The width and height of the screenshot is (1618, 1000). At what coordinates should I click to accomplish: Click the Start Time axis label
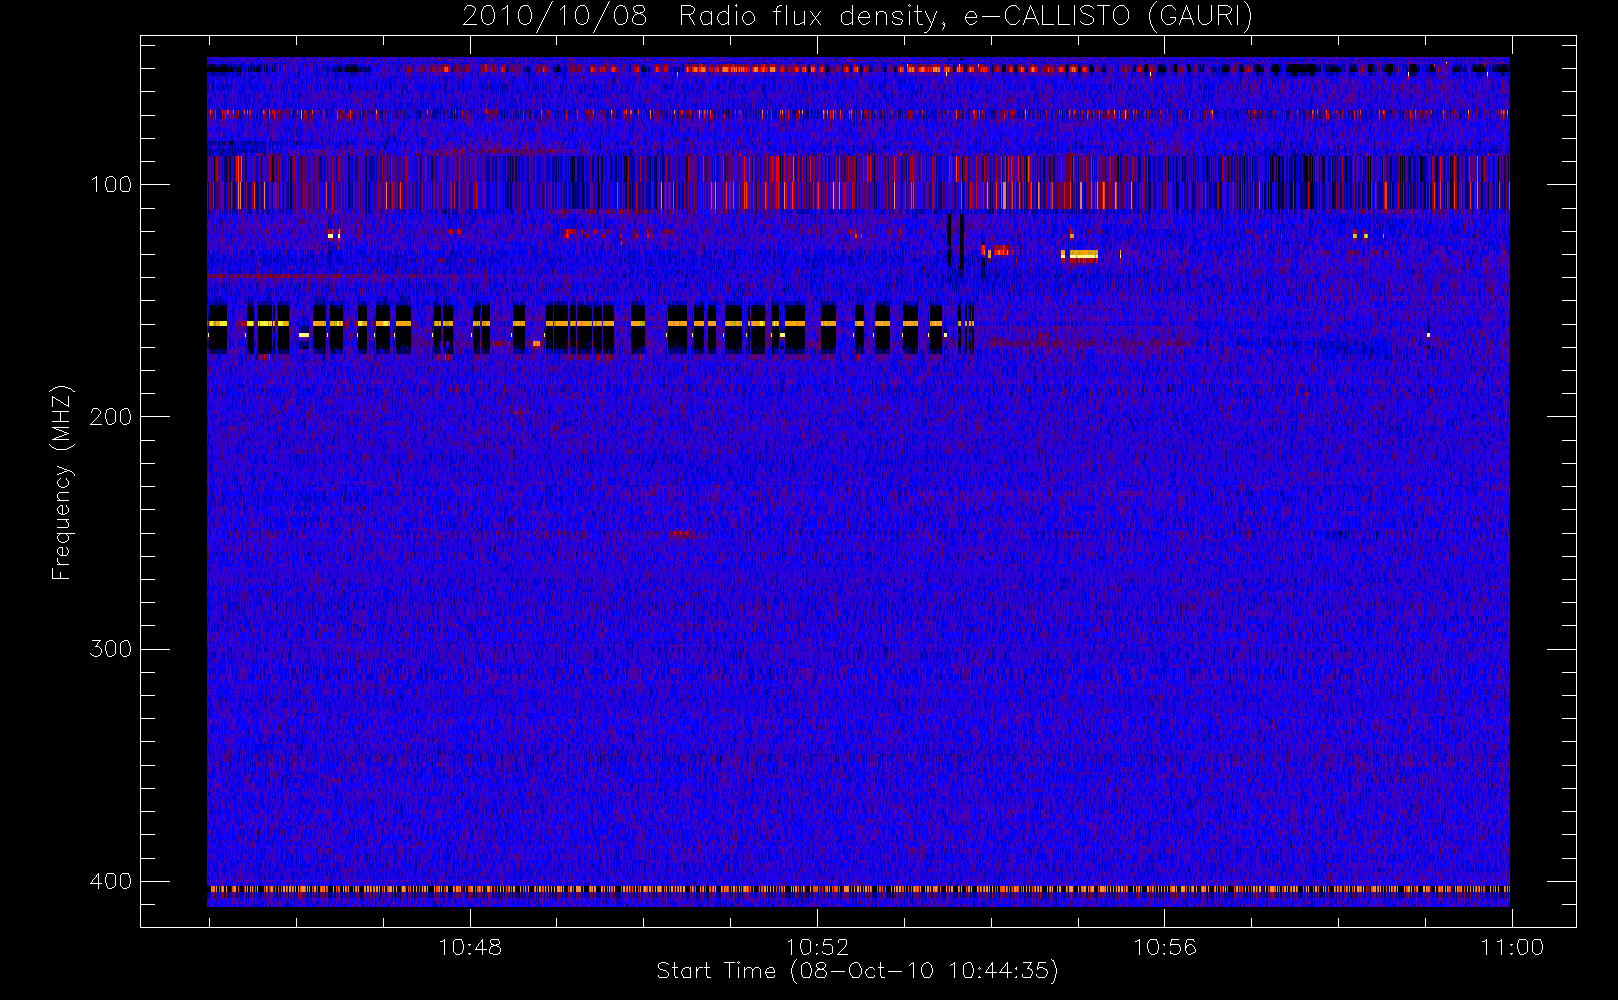coord(857,971)
